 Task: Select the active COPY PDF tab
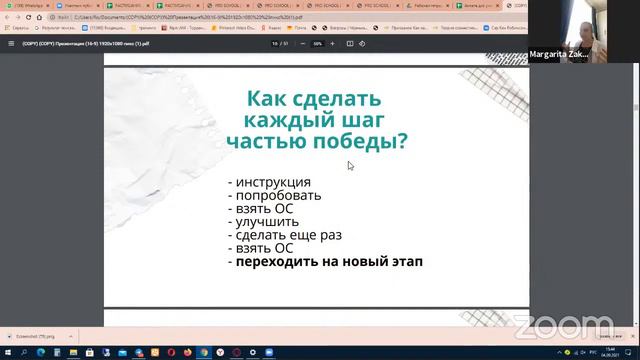[516, 6]
